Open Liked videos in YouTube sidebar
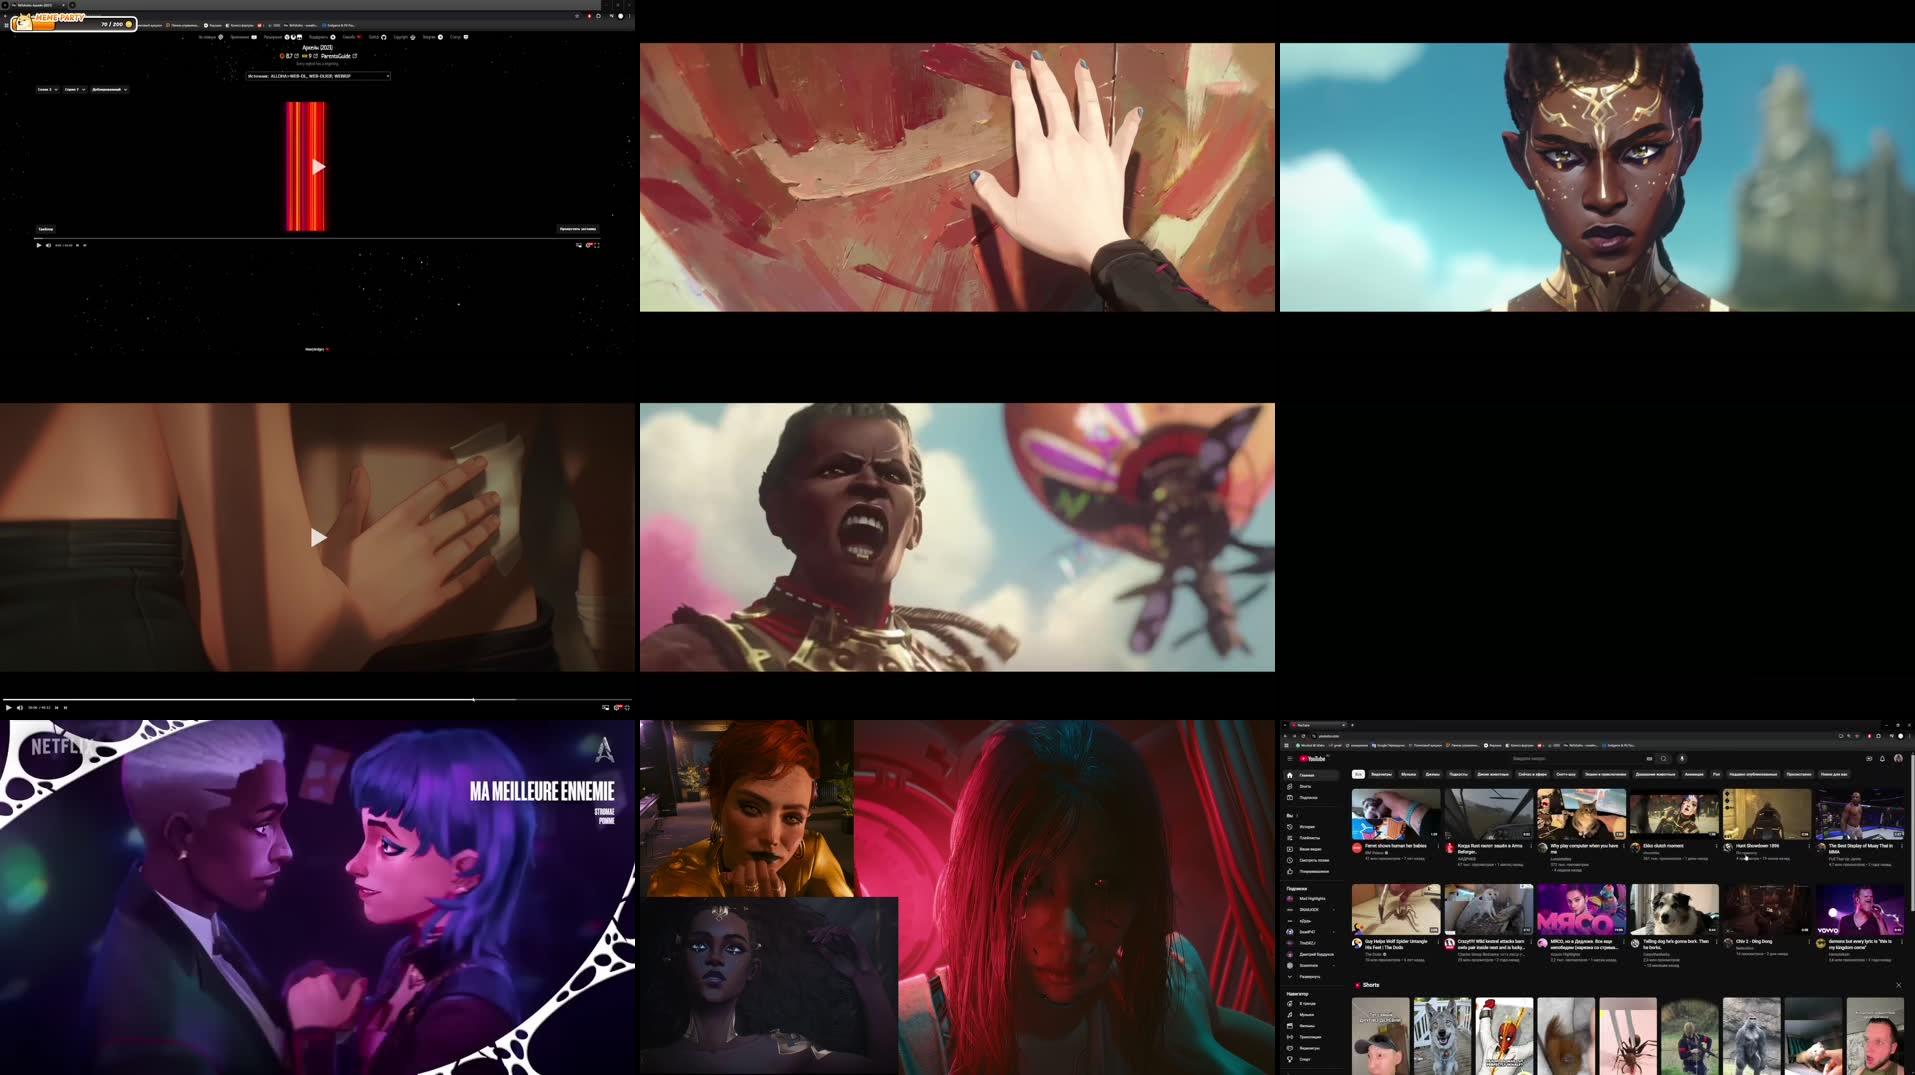Screen dimensions: 1915x1075 [x=1312, y=871]
